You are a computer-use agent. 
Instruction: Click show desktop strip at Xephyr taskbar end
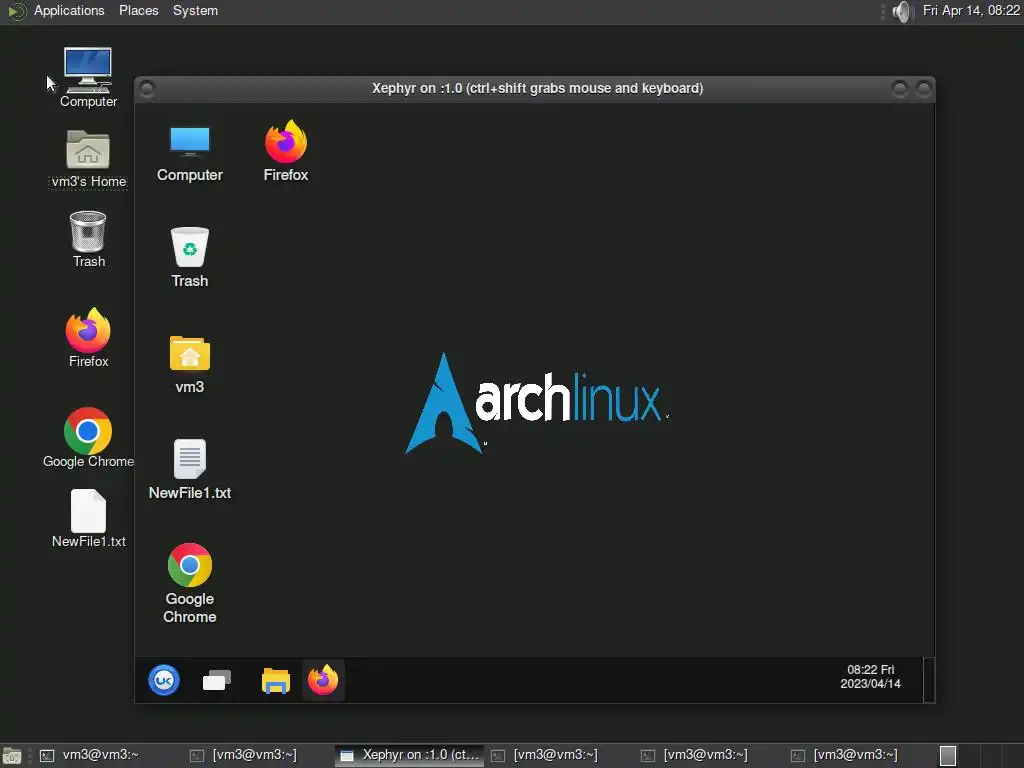(929, 680)
